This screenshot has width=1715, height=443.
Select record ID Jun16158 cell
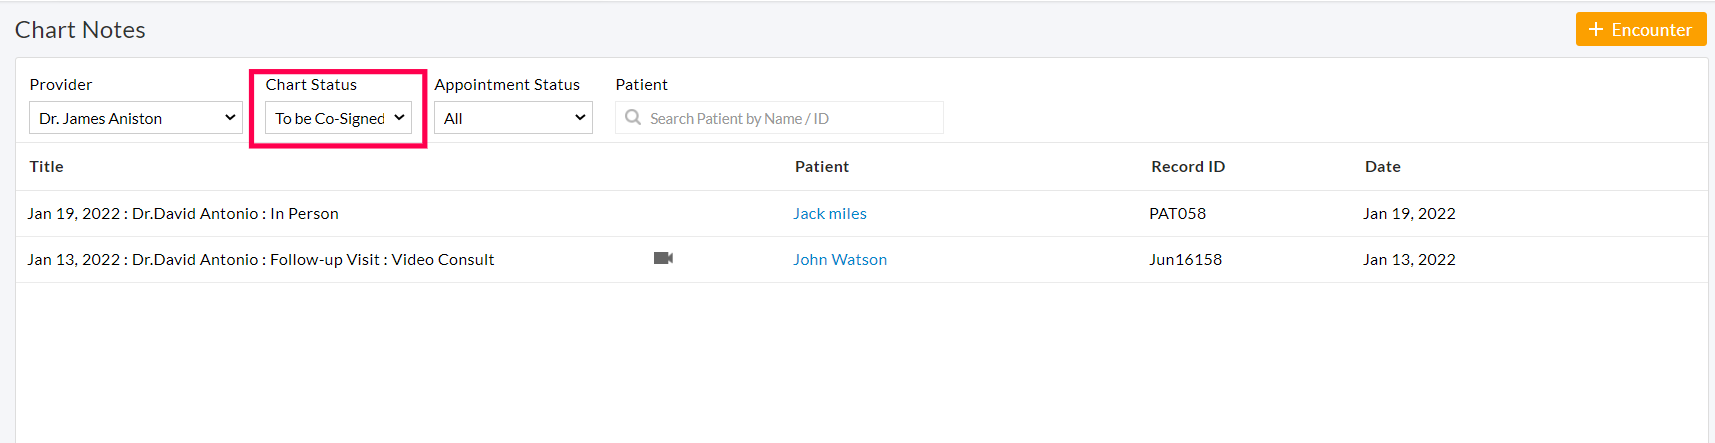[x=1186, y=260]
